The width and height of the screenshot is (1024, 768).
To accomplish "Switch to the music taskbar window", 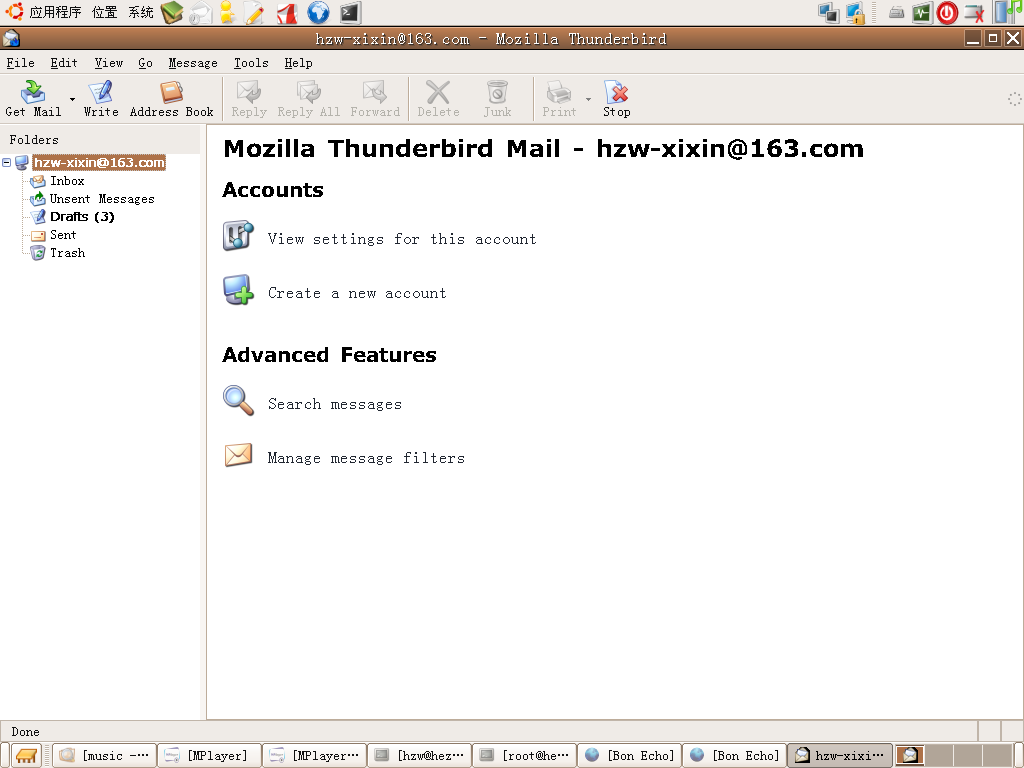I will point(104,756).
